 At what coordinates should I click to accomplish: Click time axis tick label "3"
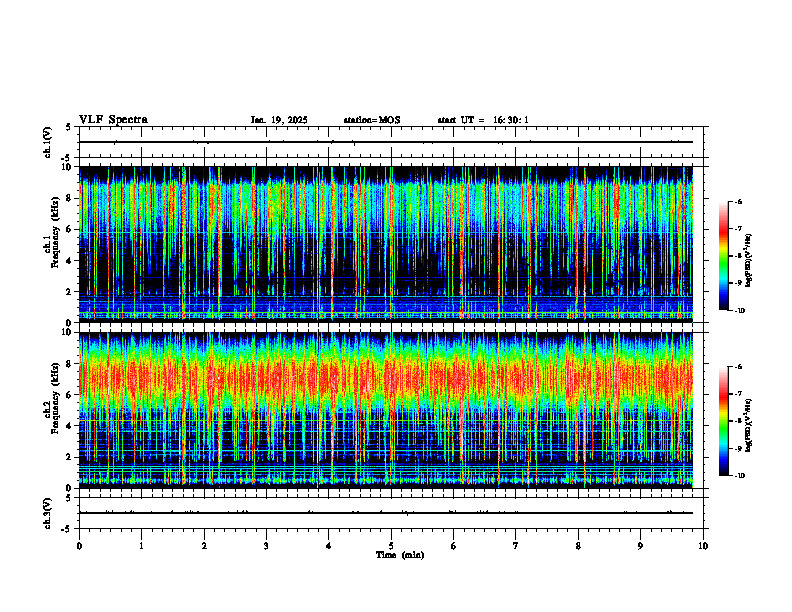click(x=266, y=546)
